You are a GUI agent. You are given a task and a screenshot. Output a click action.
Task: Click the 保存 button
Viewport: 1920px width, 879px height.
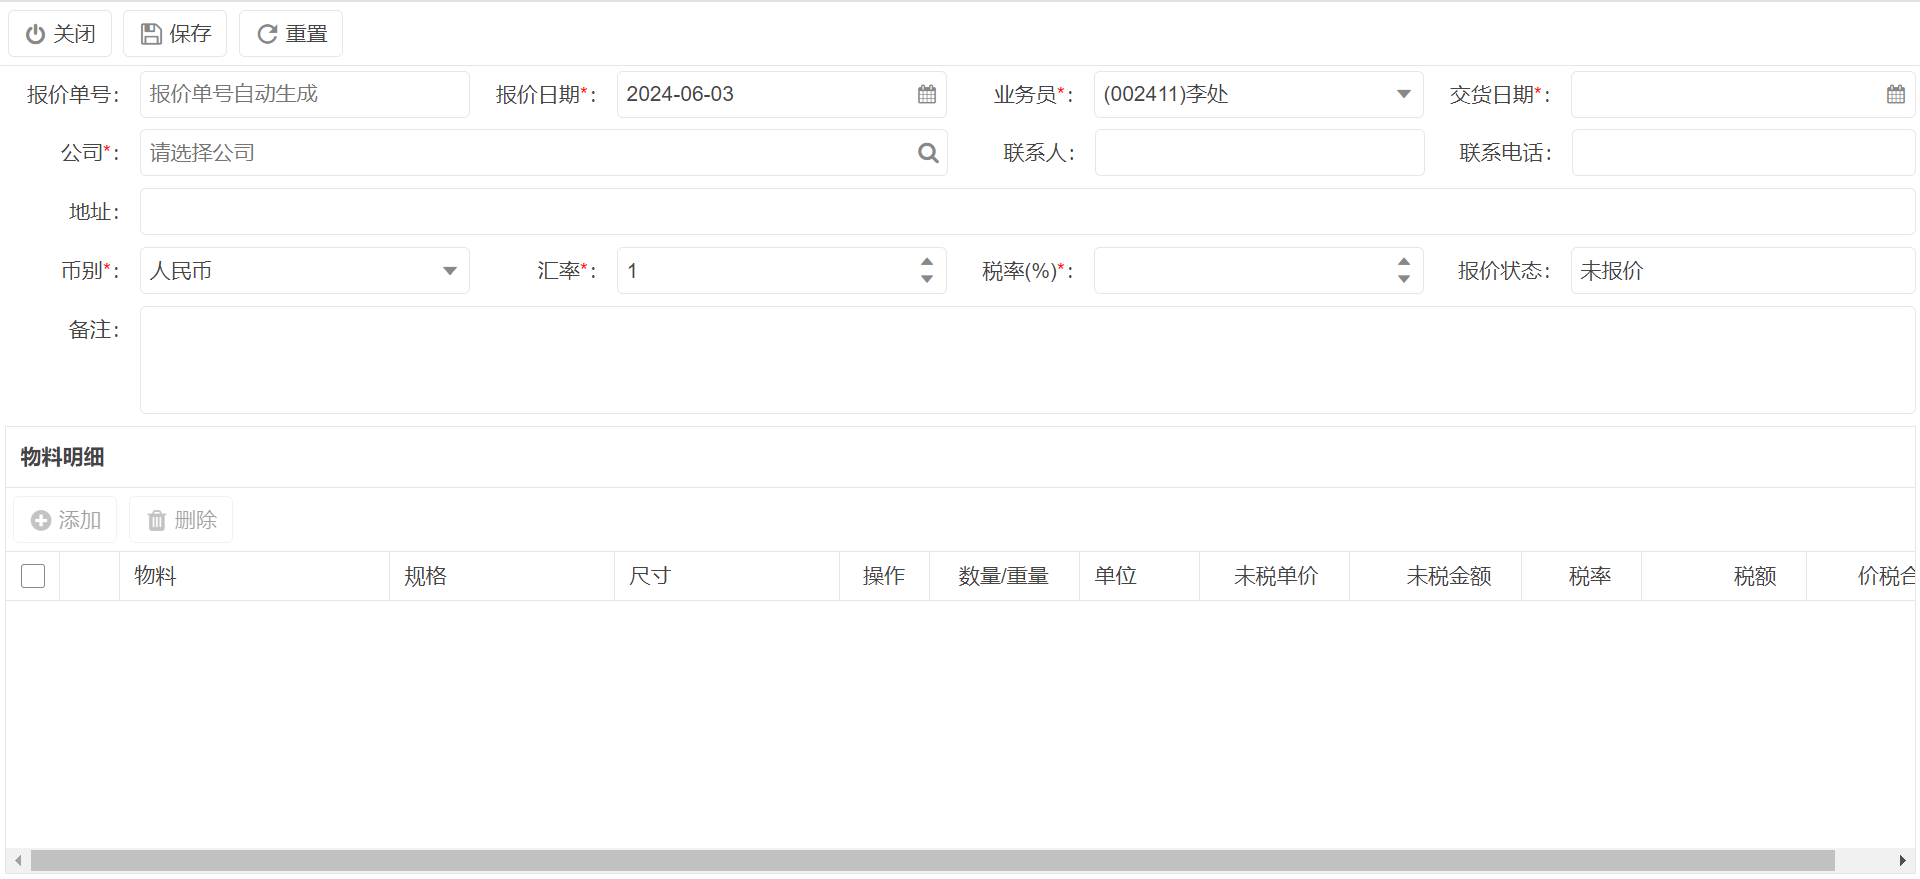[175, 34]
